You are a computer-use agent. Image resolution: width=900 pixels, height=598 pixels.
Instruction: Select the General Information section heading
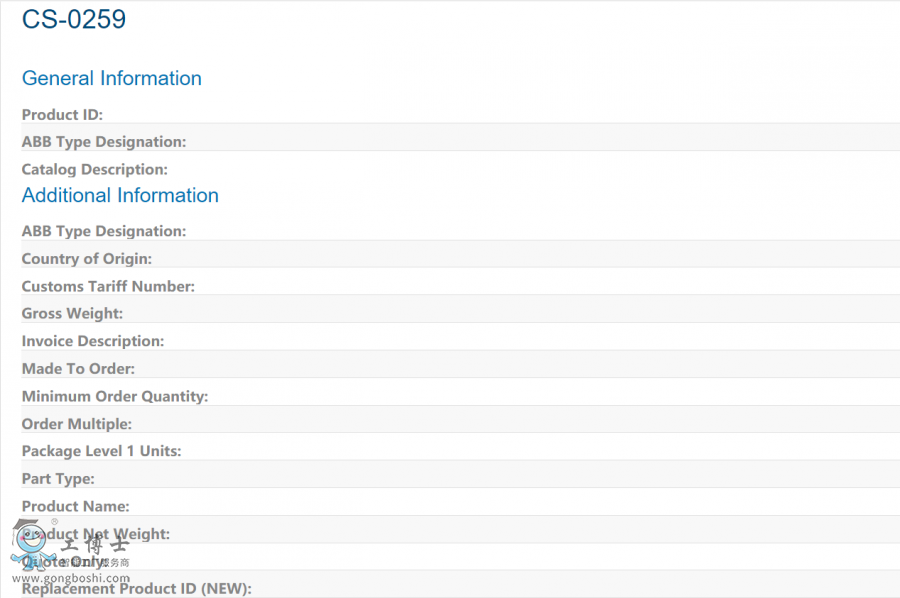click(x=112, y=78)
